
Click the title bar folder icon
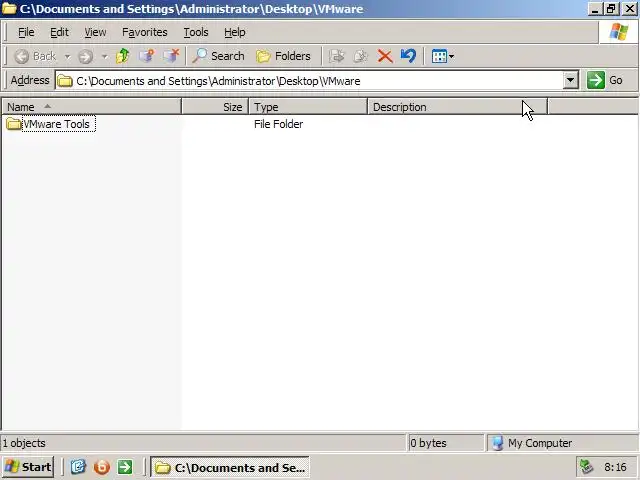click(x=9, y=8)
